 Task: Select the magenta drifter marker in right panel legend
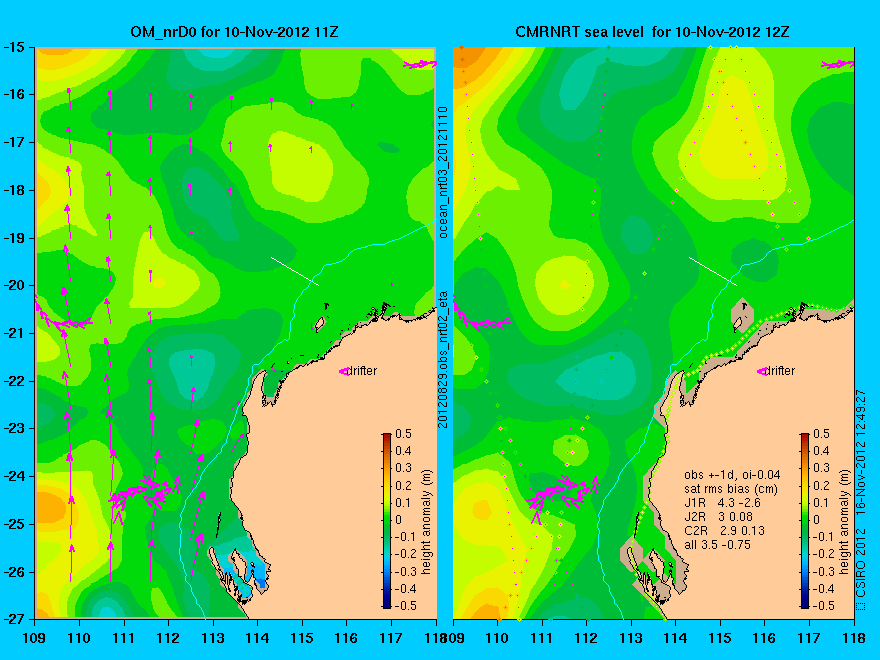(x=762, y=371)
